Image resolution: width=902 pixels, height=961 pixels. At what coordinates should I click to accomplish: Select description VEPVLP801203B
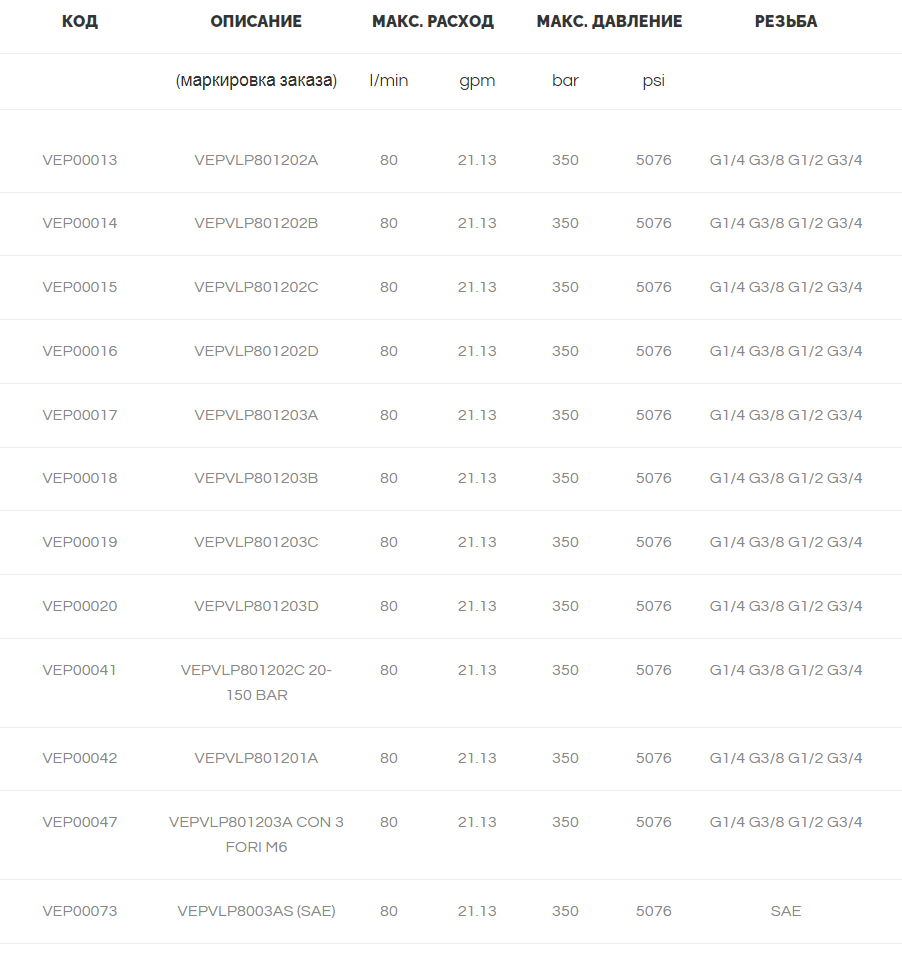point(256,479)
